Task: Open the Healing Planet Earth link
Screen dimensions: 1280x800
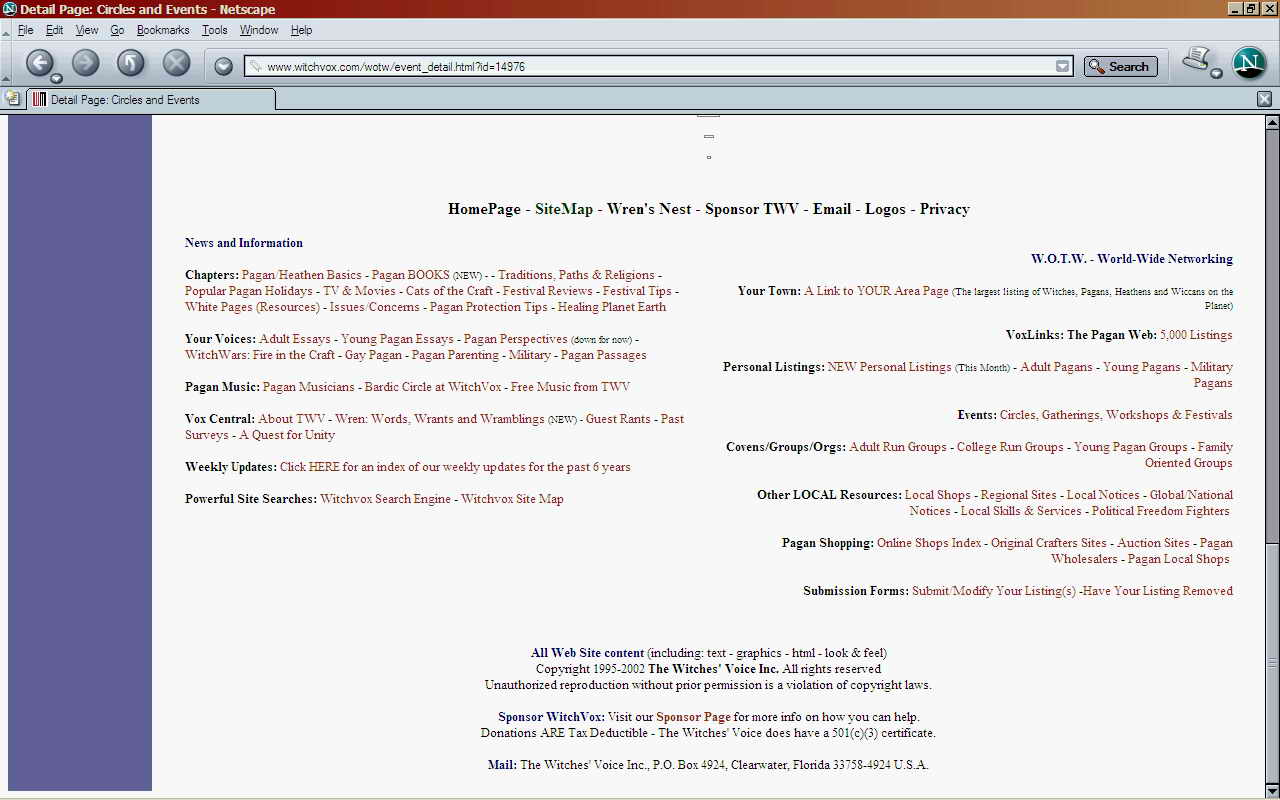Action: click(x=612, y=307)
